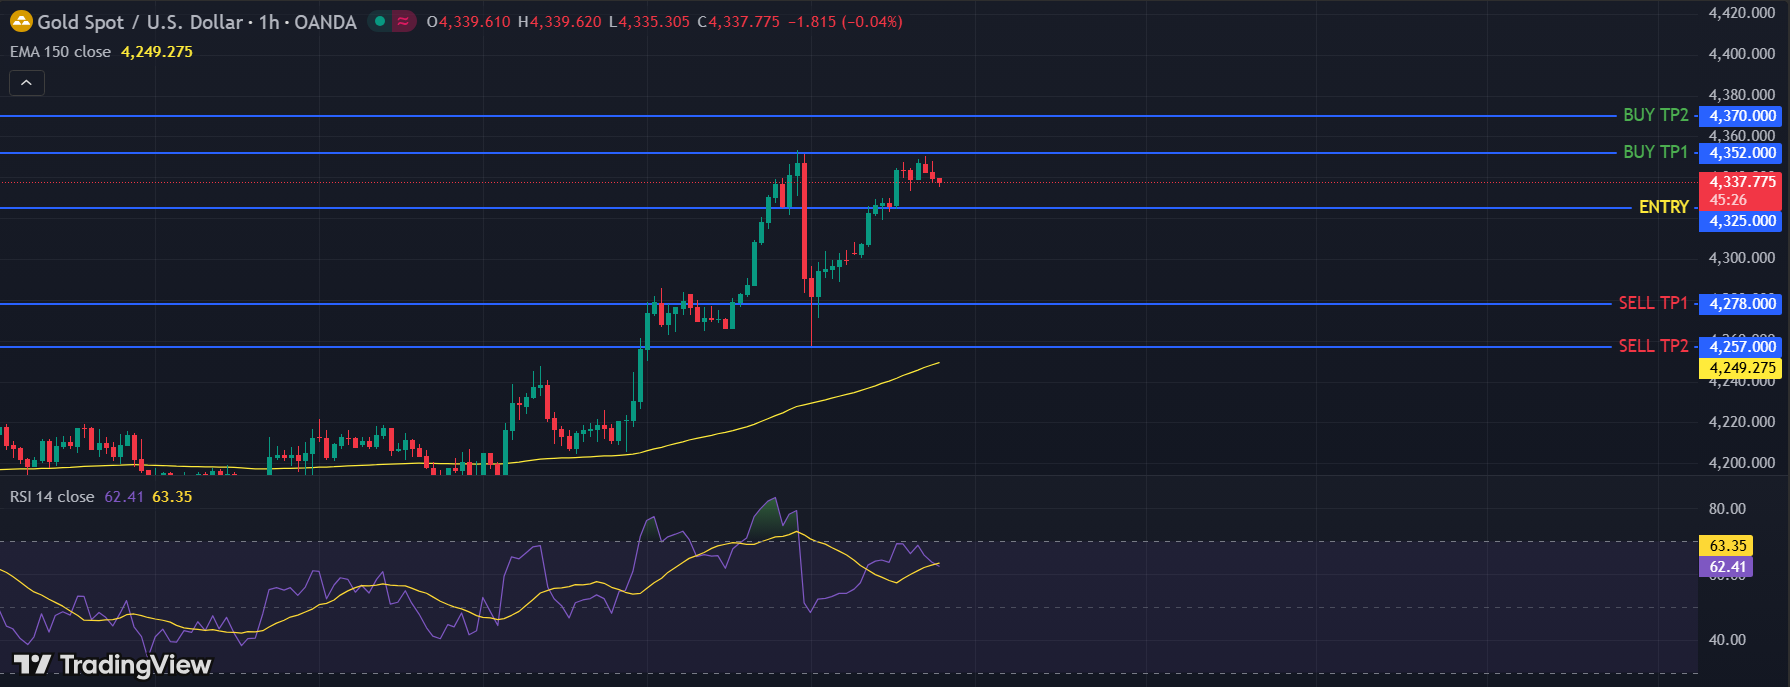Image resolution: width=1790 pixels, height=687 pixels.
Task: Click the TradingView logo watermark
Action: tap(112, 665)
